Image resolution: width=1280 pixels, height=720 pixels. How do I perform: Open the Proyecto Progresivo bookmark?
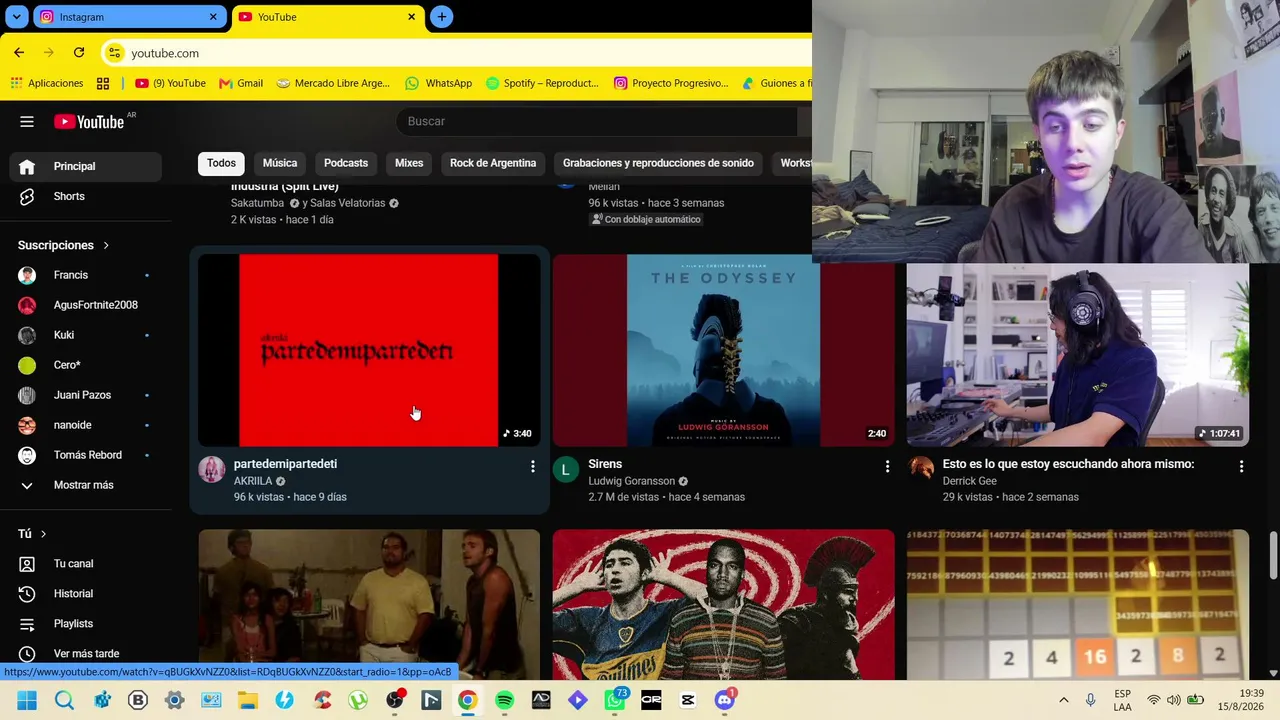[x=671, y=83]
